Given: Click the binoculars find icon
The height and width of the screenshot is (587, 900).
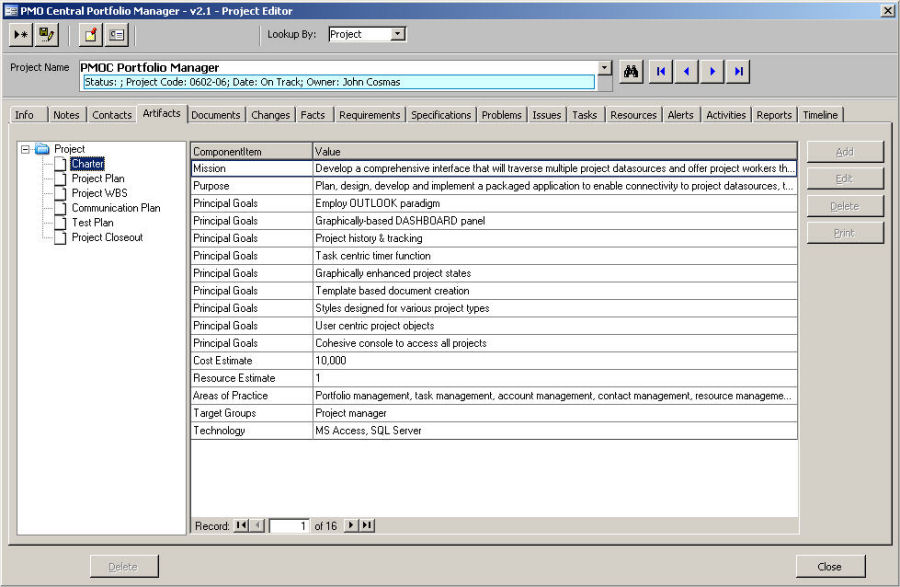Looking at the screenshot, I should [x=631, y=72].
